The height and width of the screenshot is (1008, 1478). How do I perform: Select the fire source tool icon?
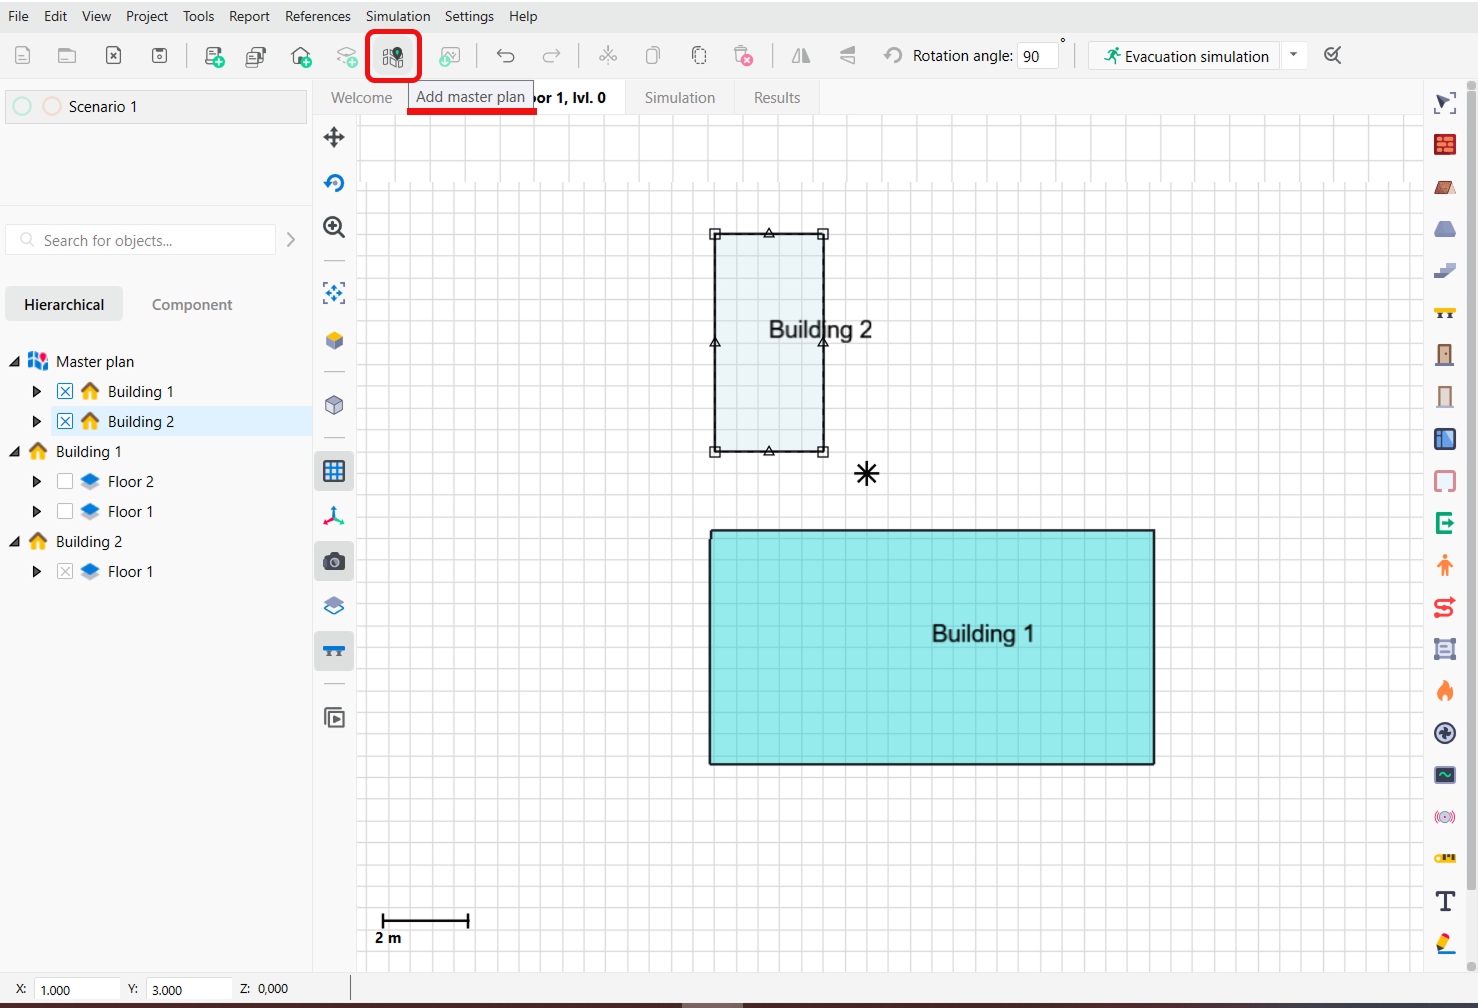click(x=1445, y=691)
